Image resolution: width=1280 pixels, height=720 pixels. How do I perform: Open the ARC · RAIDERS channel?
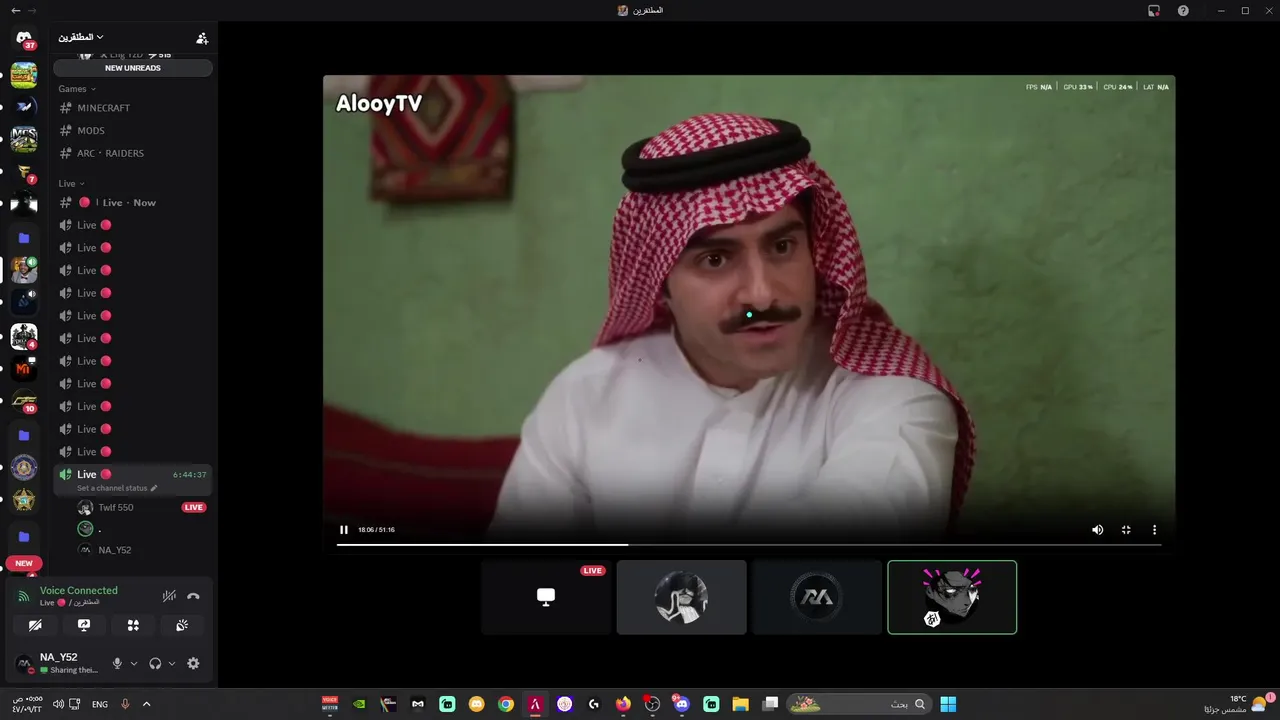point(133,154)
